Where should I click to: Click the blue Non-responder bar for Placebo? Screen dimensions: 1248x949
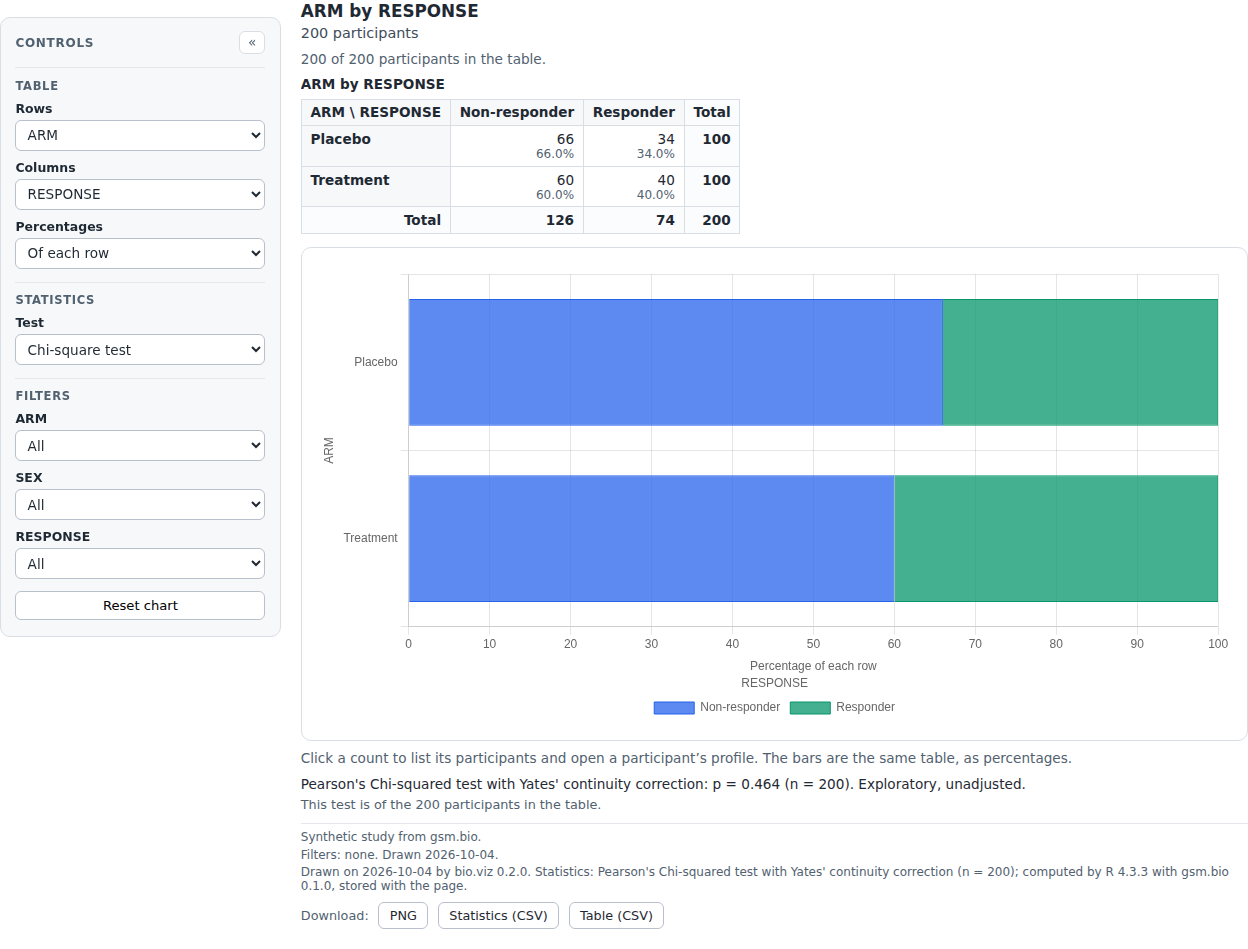(676, 362)
